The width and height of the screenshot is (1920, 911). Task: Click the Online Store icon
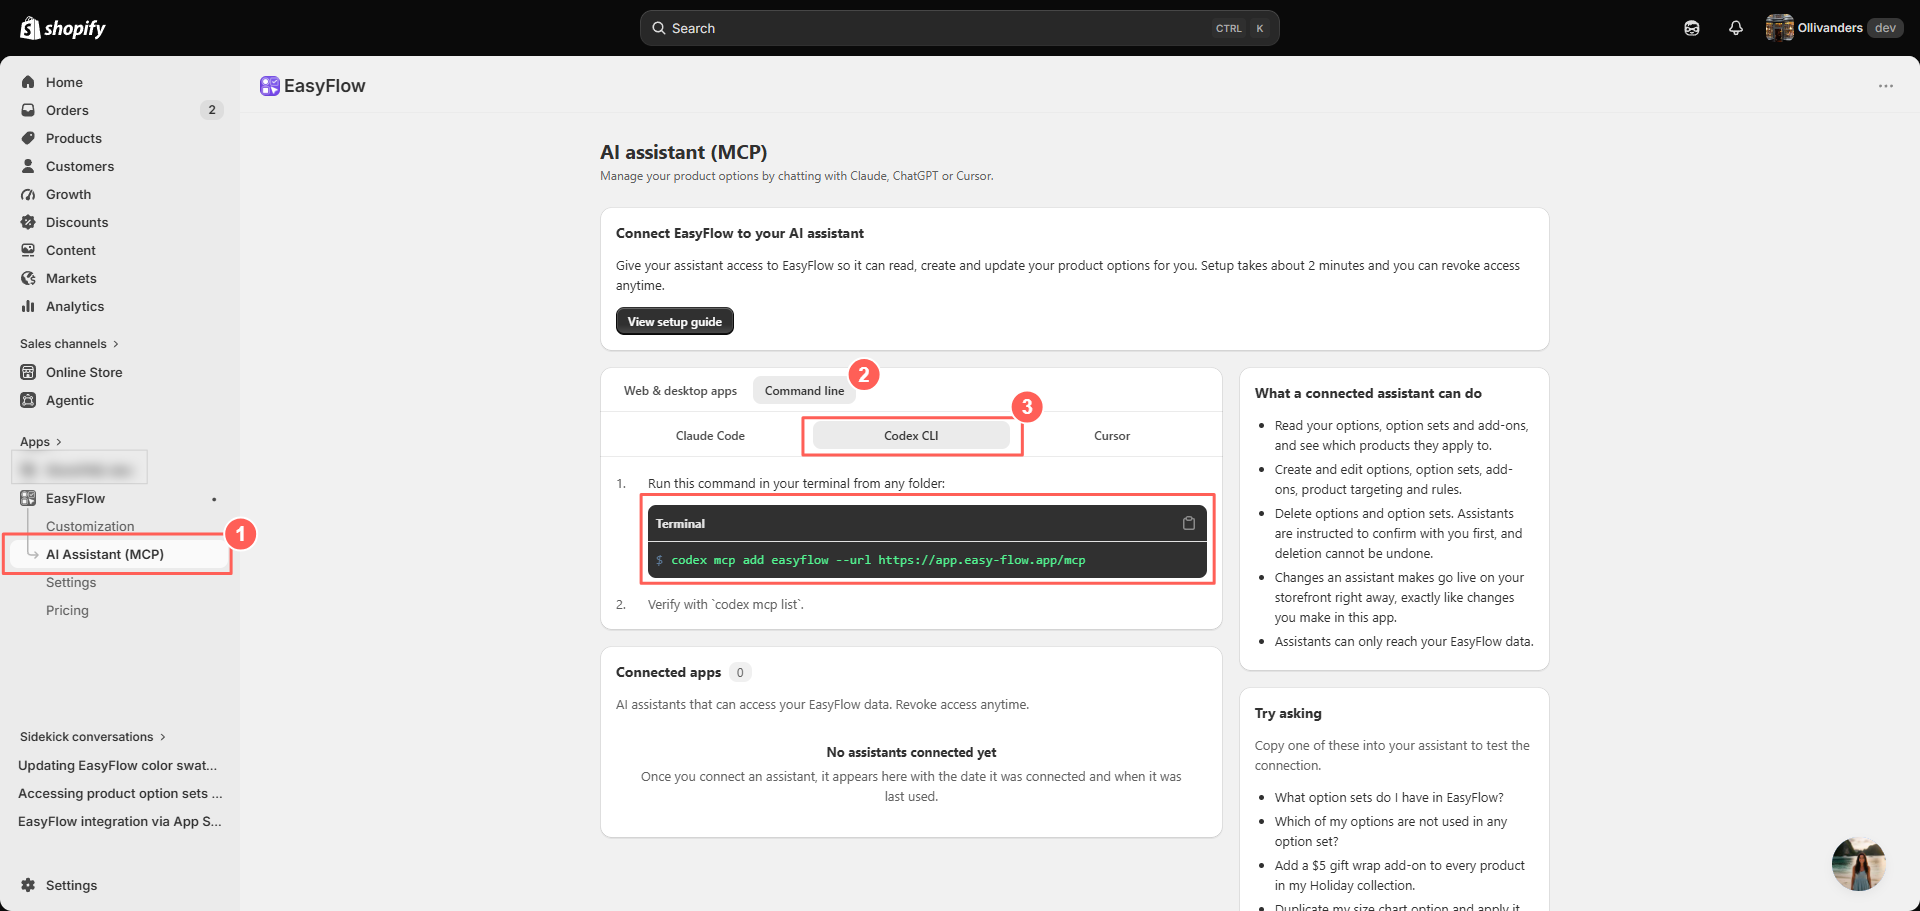[28, 372]
